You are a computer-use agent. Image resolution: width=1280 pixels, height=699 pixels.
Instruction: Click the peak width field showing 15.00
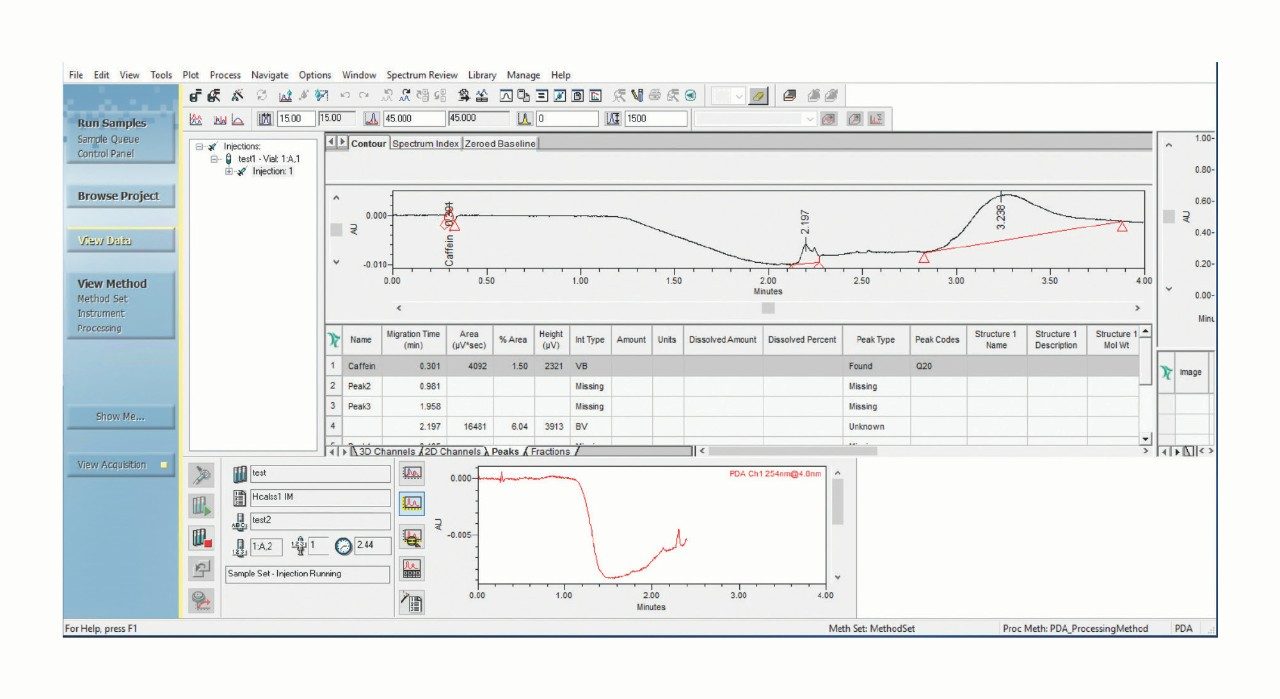(293, 118)
